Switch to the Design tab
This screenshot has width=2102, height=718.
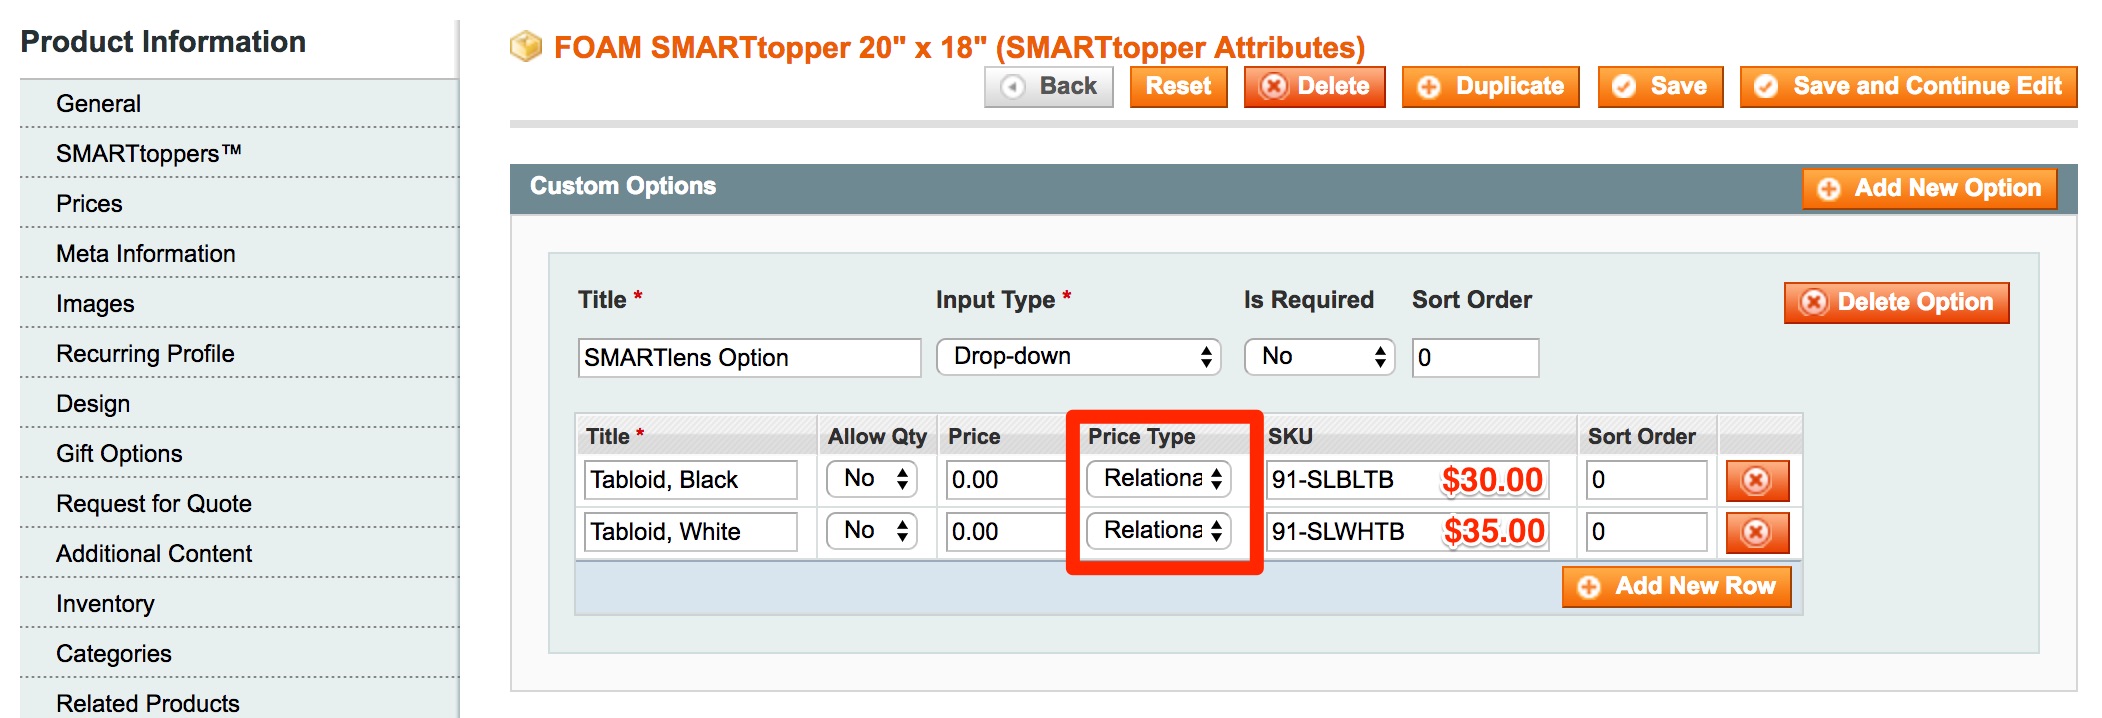(240, 404)
